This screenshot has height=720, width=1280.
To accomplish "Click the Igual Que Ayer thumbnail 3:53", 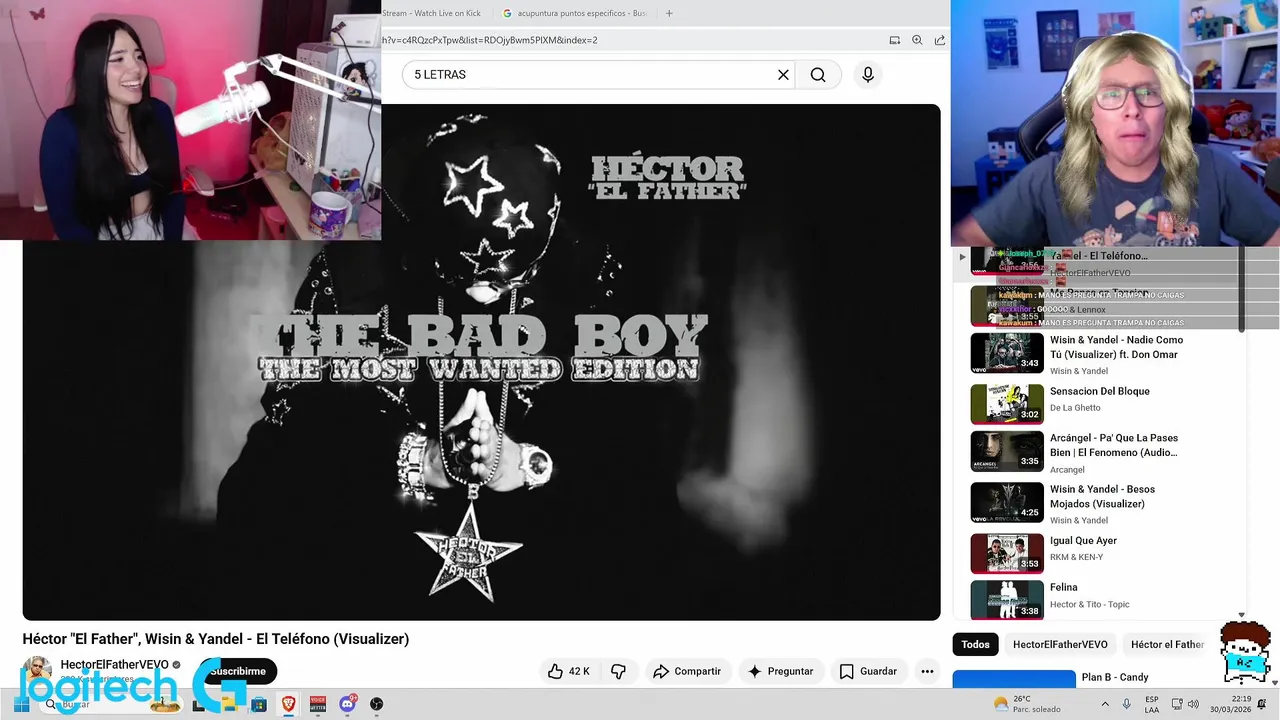I will tap(1007, 553).
